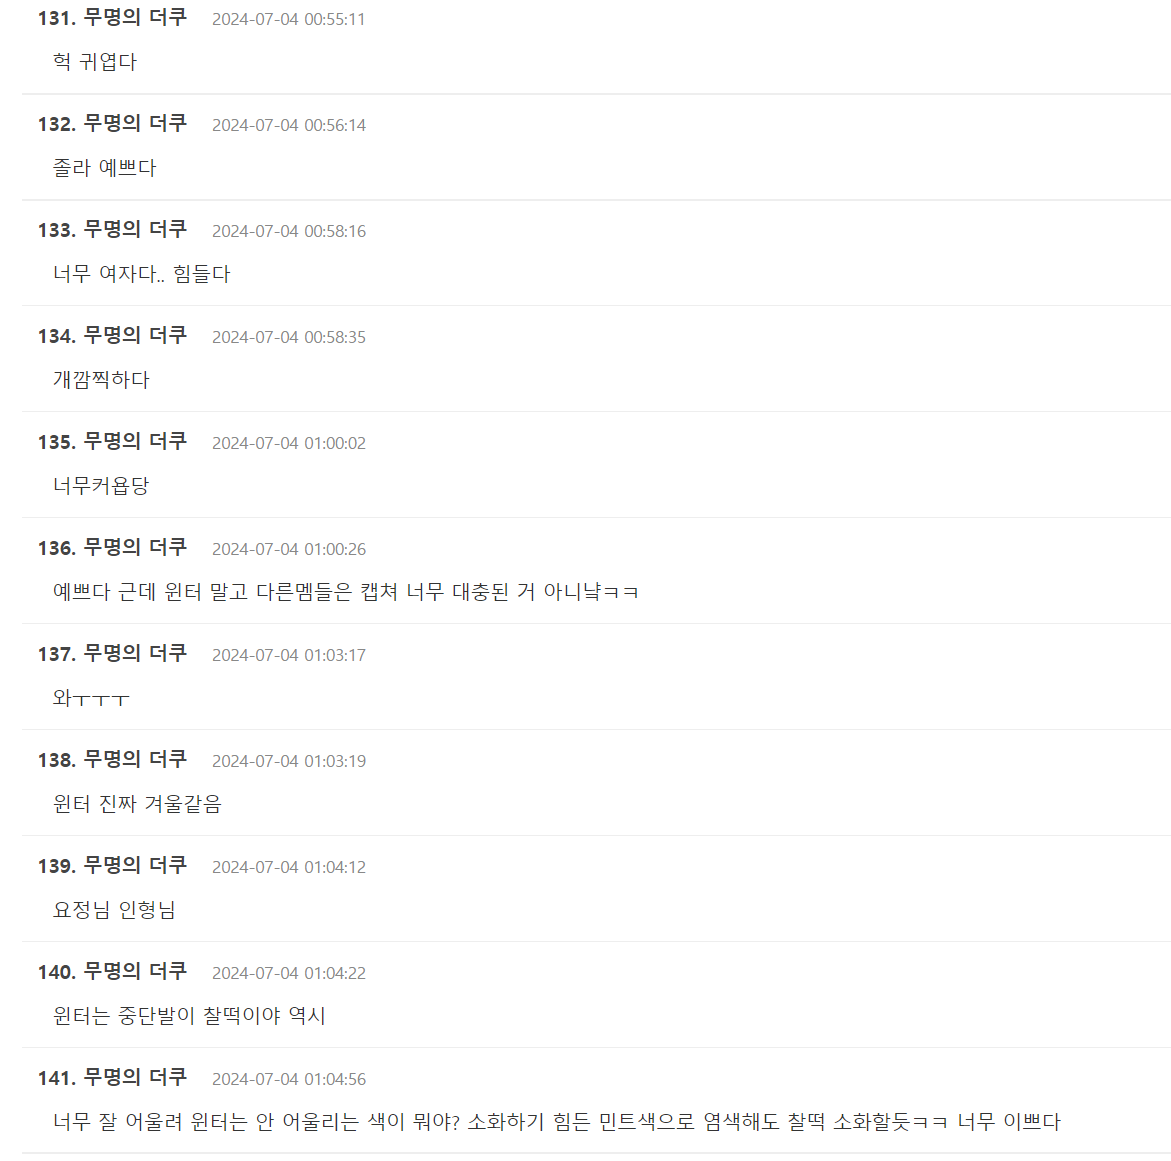The image size is (1171, 1161).
Task: Click timestamp 2024-07-04 00:58:16
Action: pyautogui.click(x=289, y=231)
